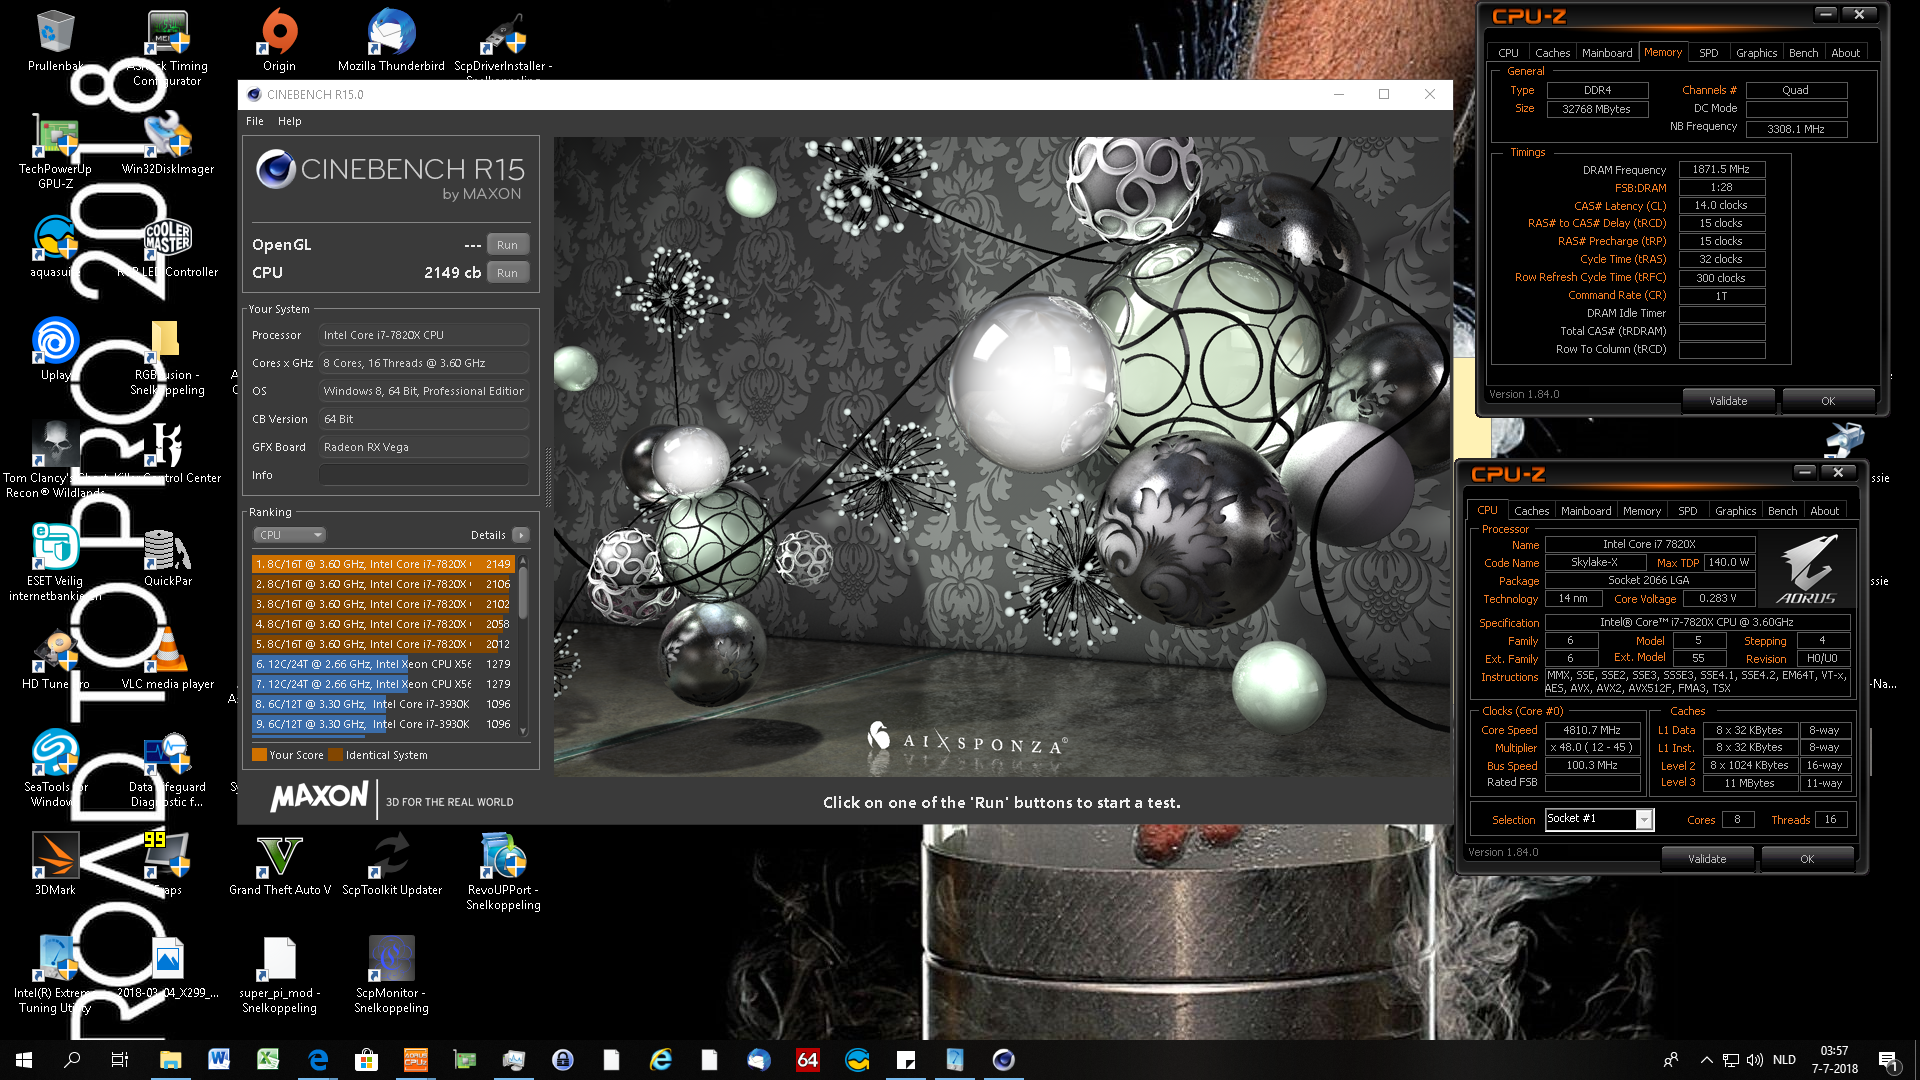The height and width of the screenshot is (1080, 1920).
Task: Launch the ScpMonitor Snelkoppeling icon
Action: coord(391,975)
